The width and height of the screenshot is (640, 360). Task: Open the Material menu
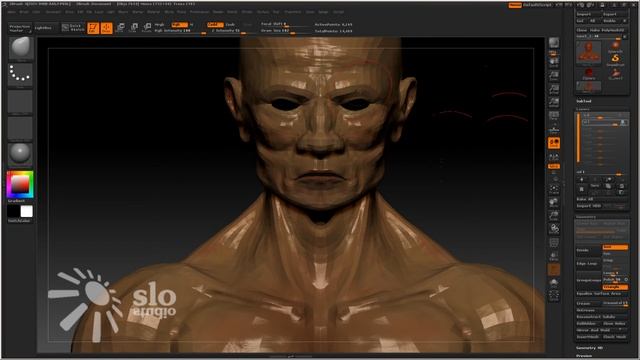[153, 12]
